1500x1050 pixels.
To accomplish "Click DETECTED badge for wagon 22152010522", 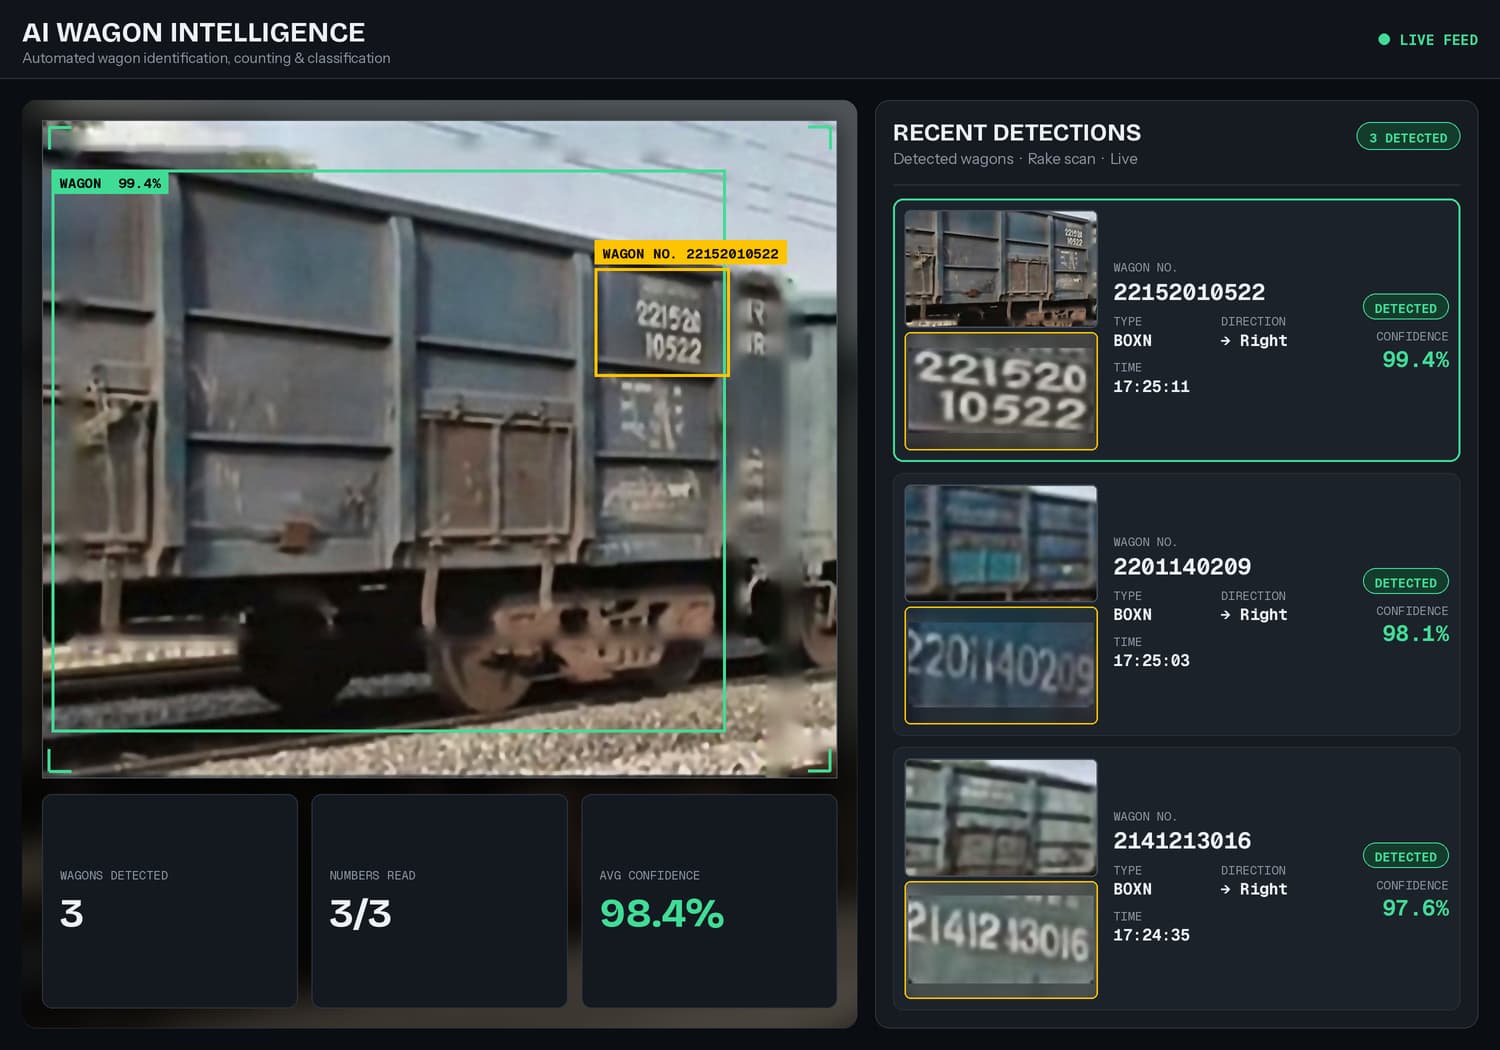I will pos(1405,308).
